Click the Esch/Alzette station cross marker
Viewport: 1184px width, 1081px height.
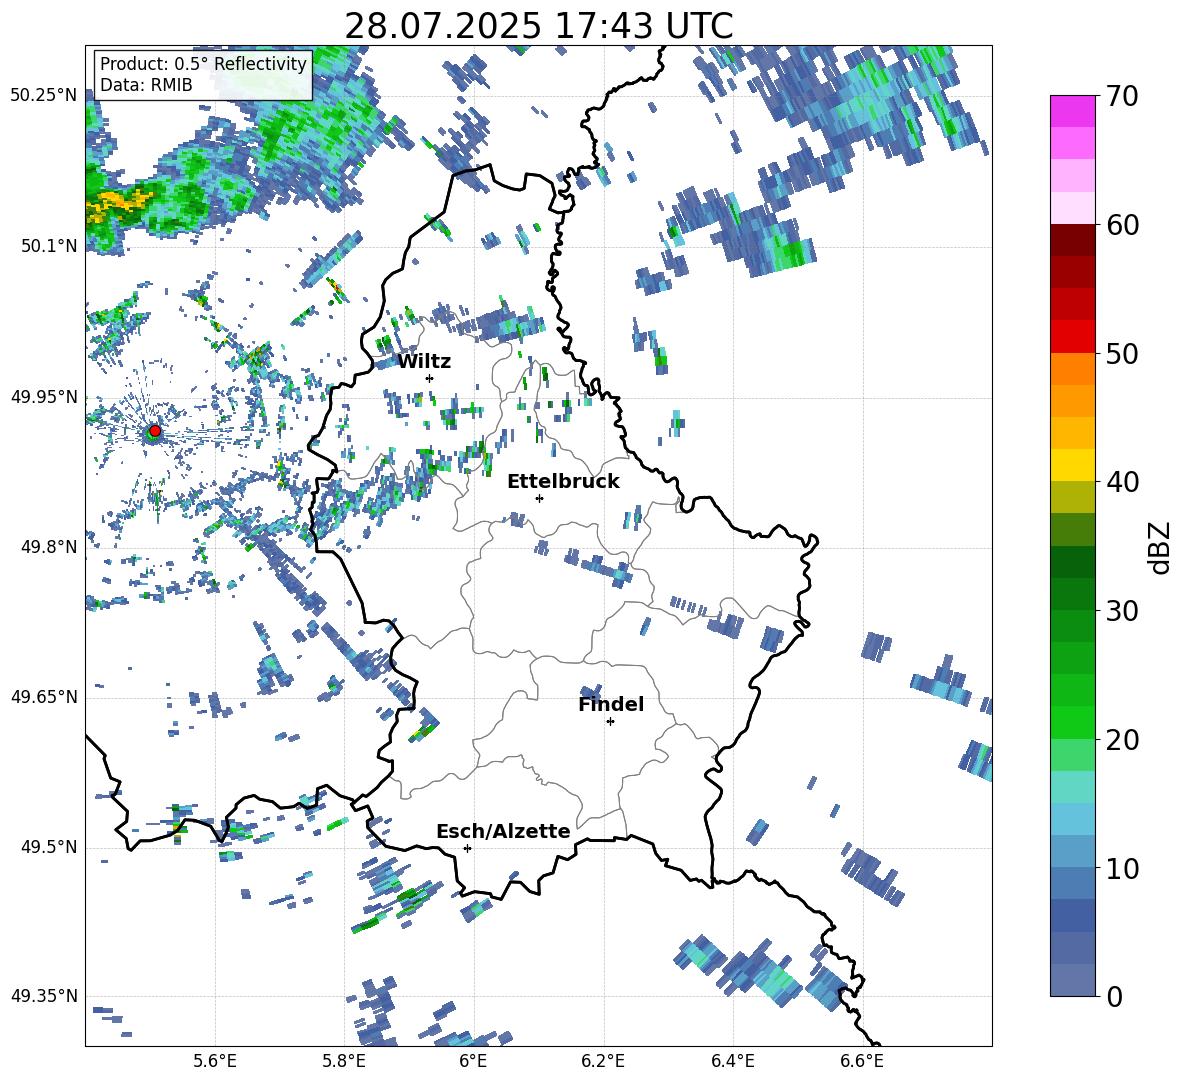pos(467,848)
